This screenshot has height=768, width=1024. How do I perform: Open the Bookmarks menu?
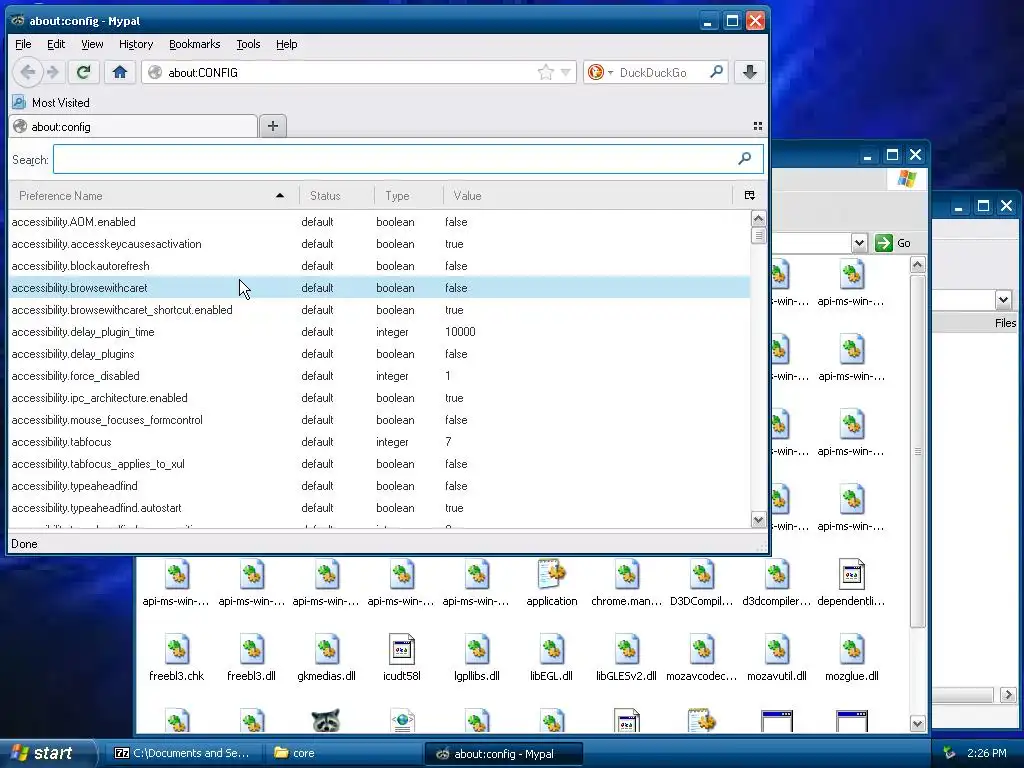195,44
